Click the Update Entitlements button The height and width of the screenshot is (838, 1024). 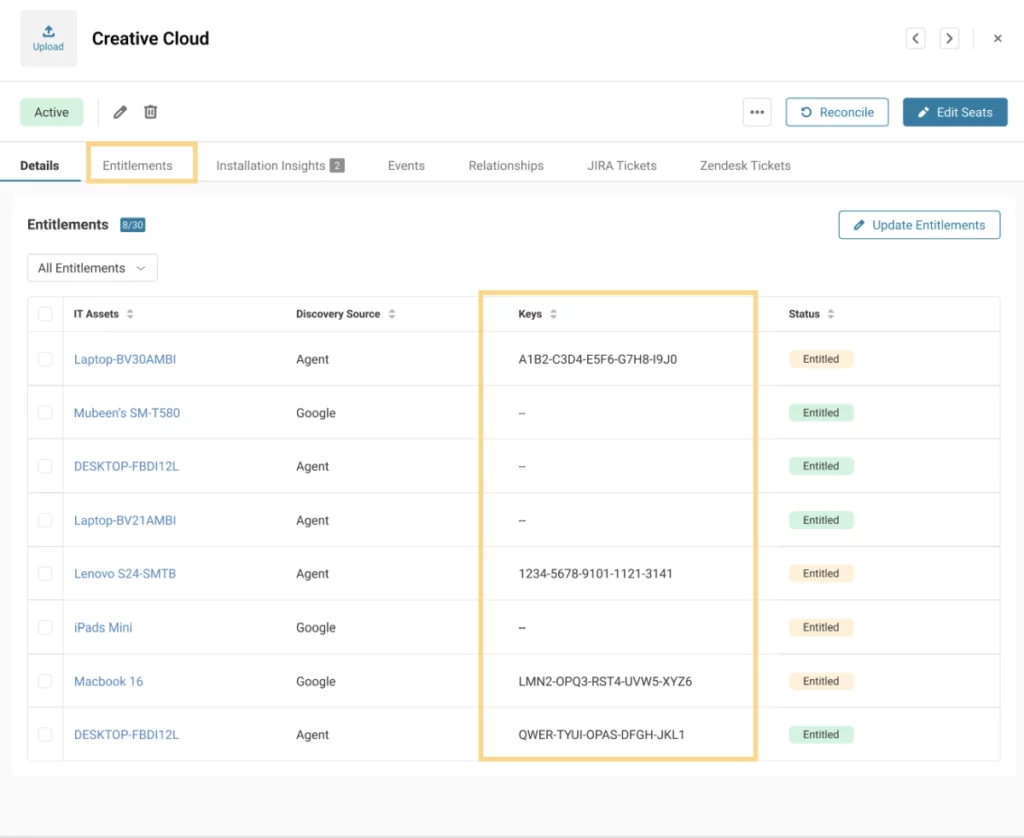tap(919, 225)
